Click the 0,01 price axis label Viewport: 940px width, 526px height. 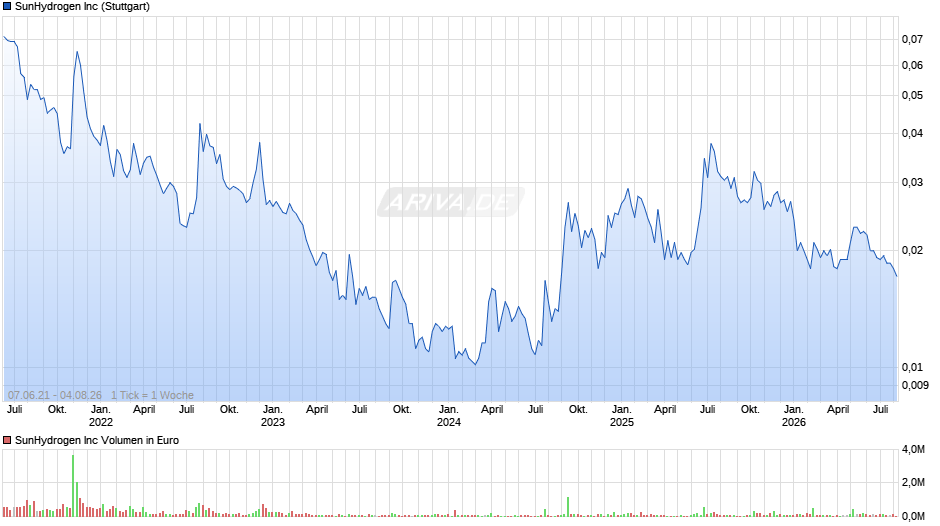(912, 367)
